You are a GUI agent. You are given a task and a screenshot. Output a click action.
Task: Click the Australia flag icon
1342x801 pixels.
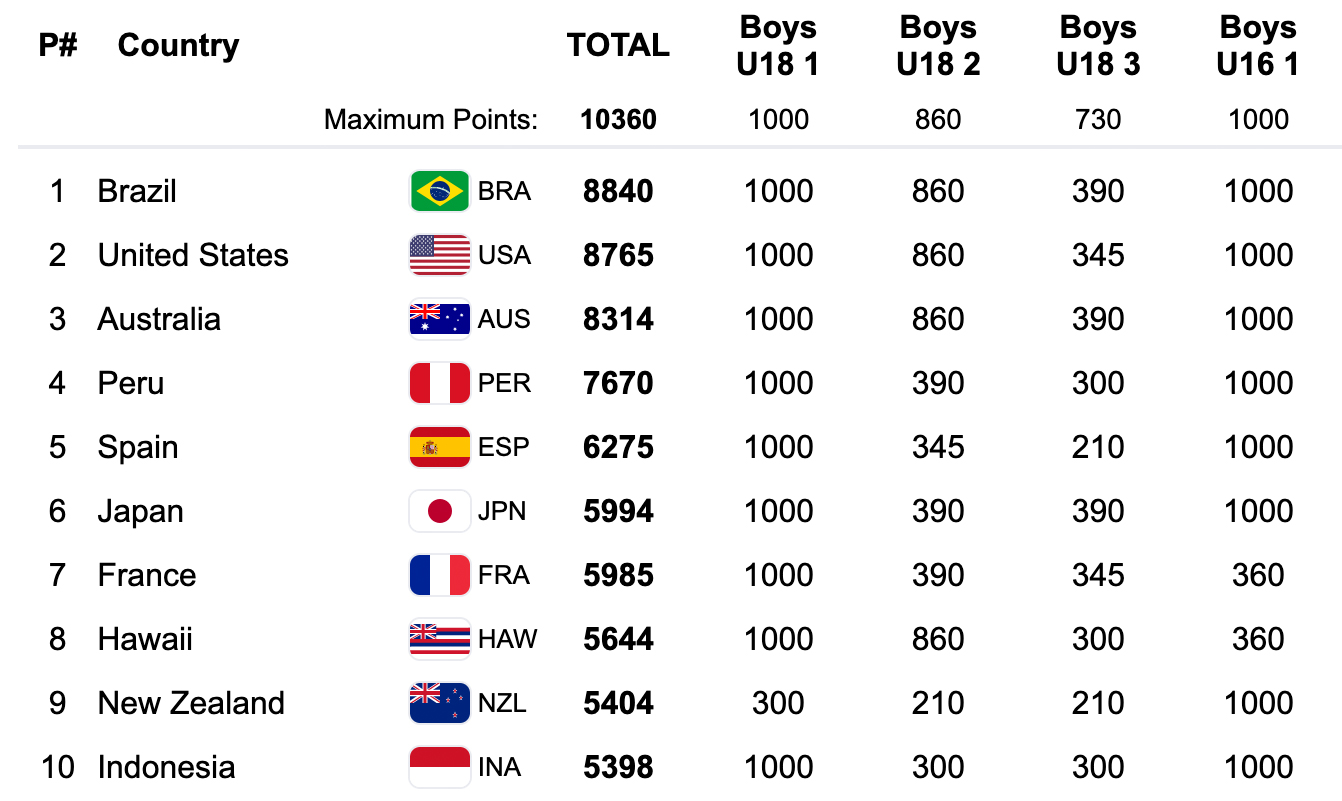[439, 319]
